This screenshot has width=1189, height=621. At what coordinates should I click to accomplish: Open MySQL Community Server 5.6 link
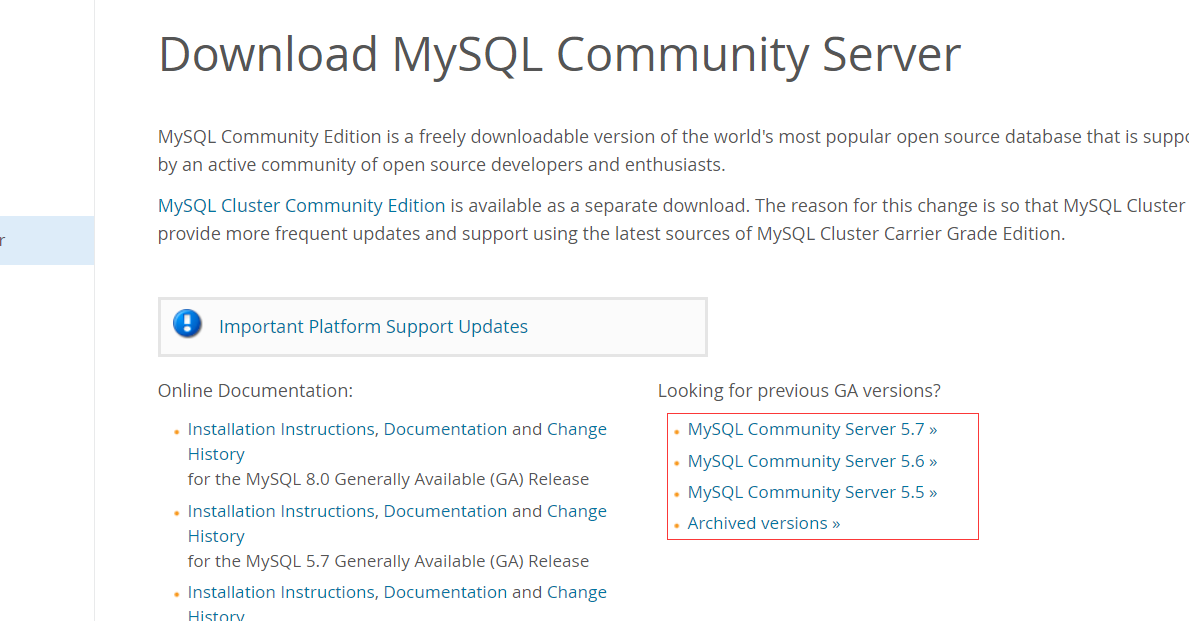[x=812, y=461]
